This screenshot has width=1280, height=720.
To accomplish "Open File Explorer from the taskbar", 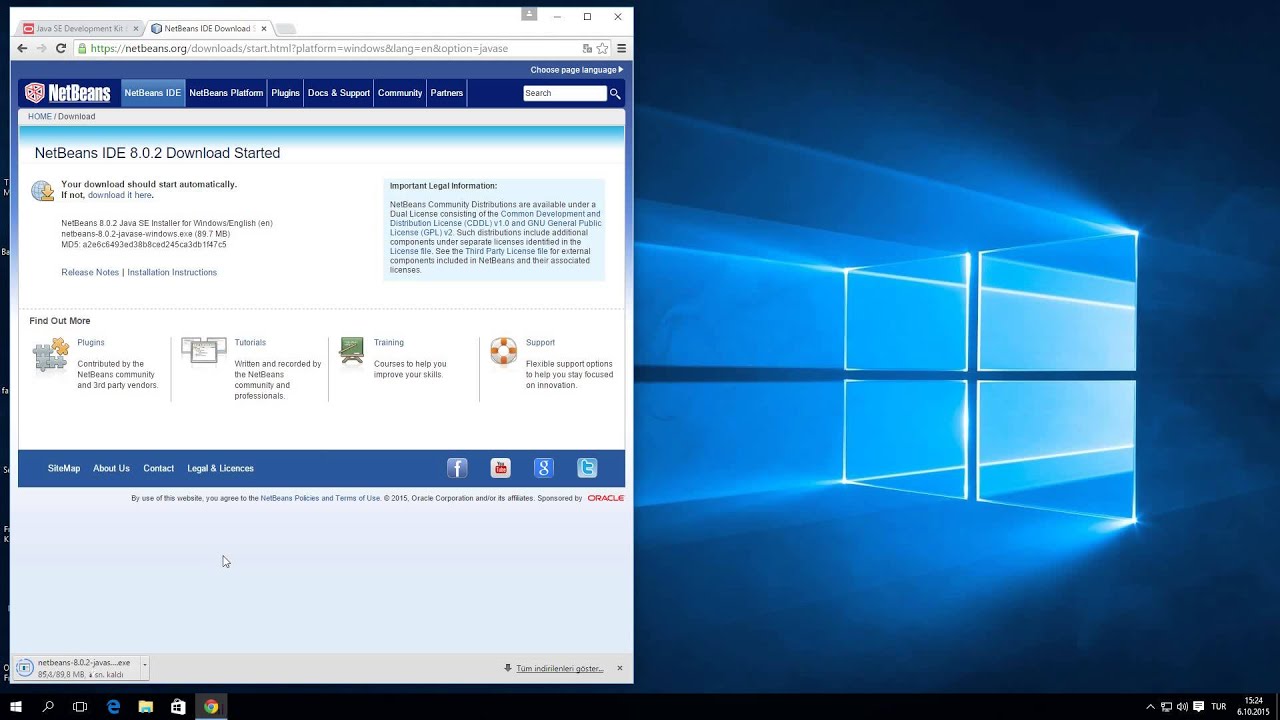I will point(146,706).
